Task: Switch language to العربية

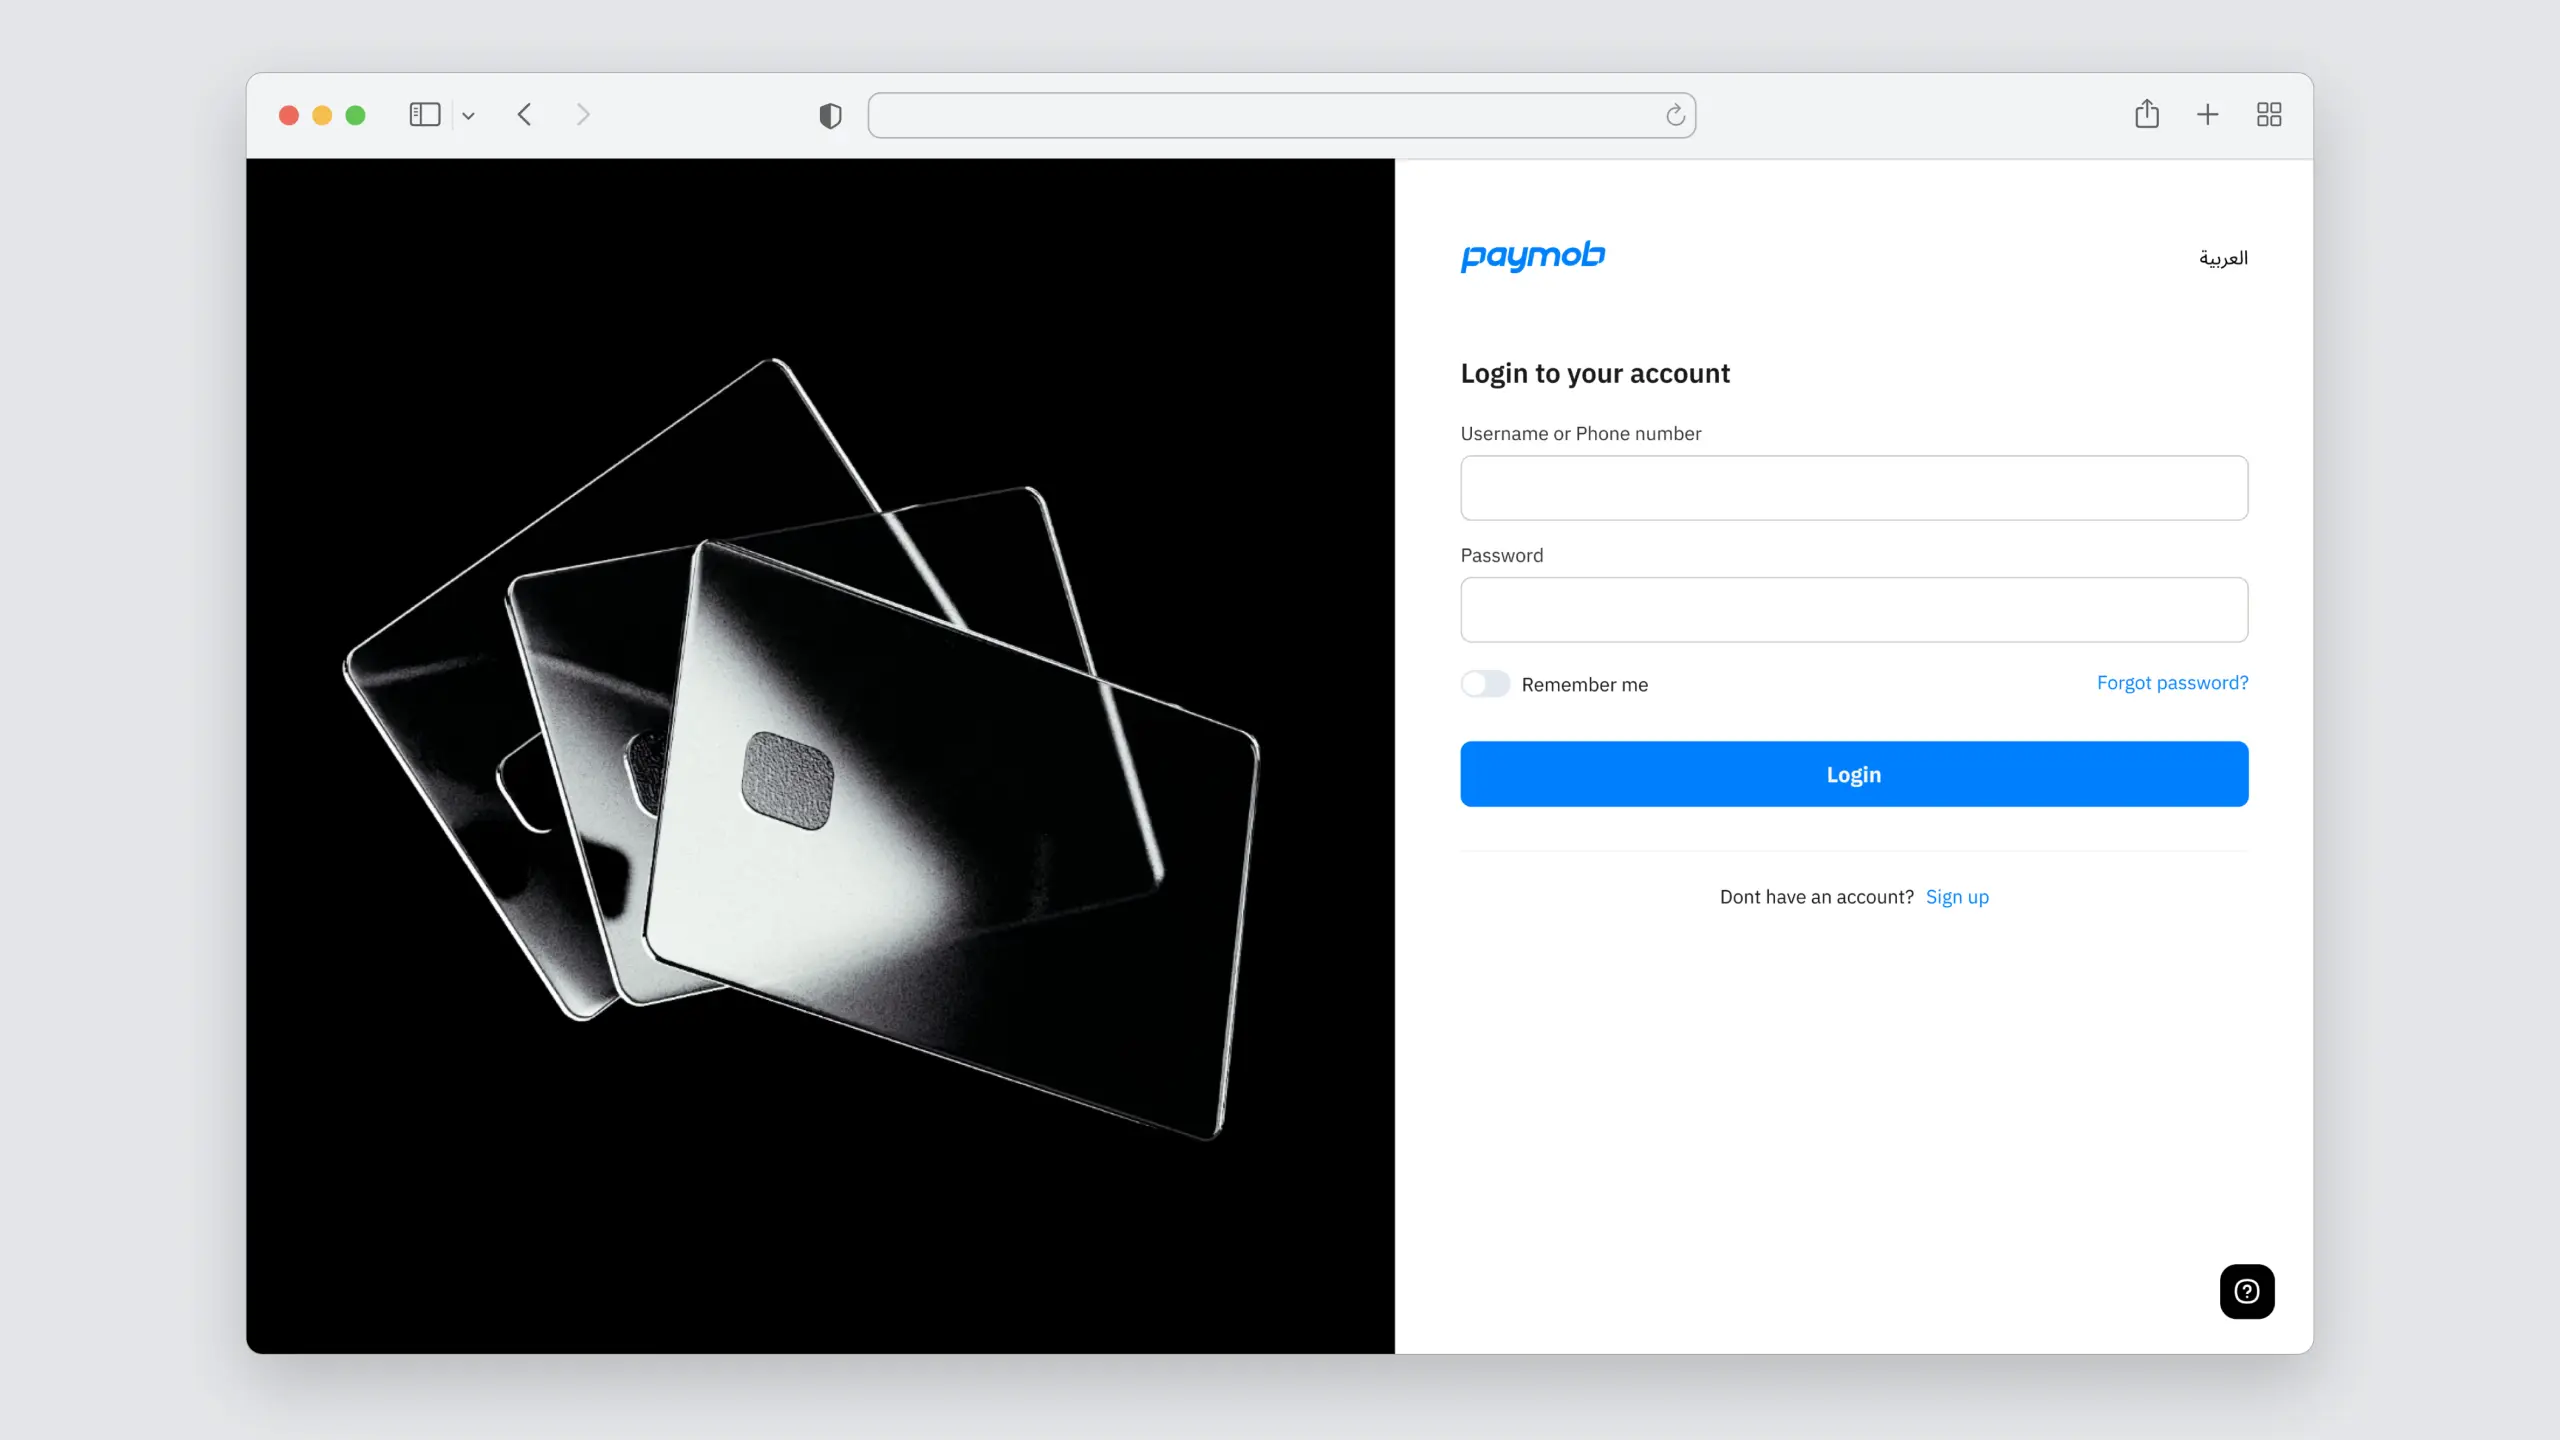Action: [2222, 258]
